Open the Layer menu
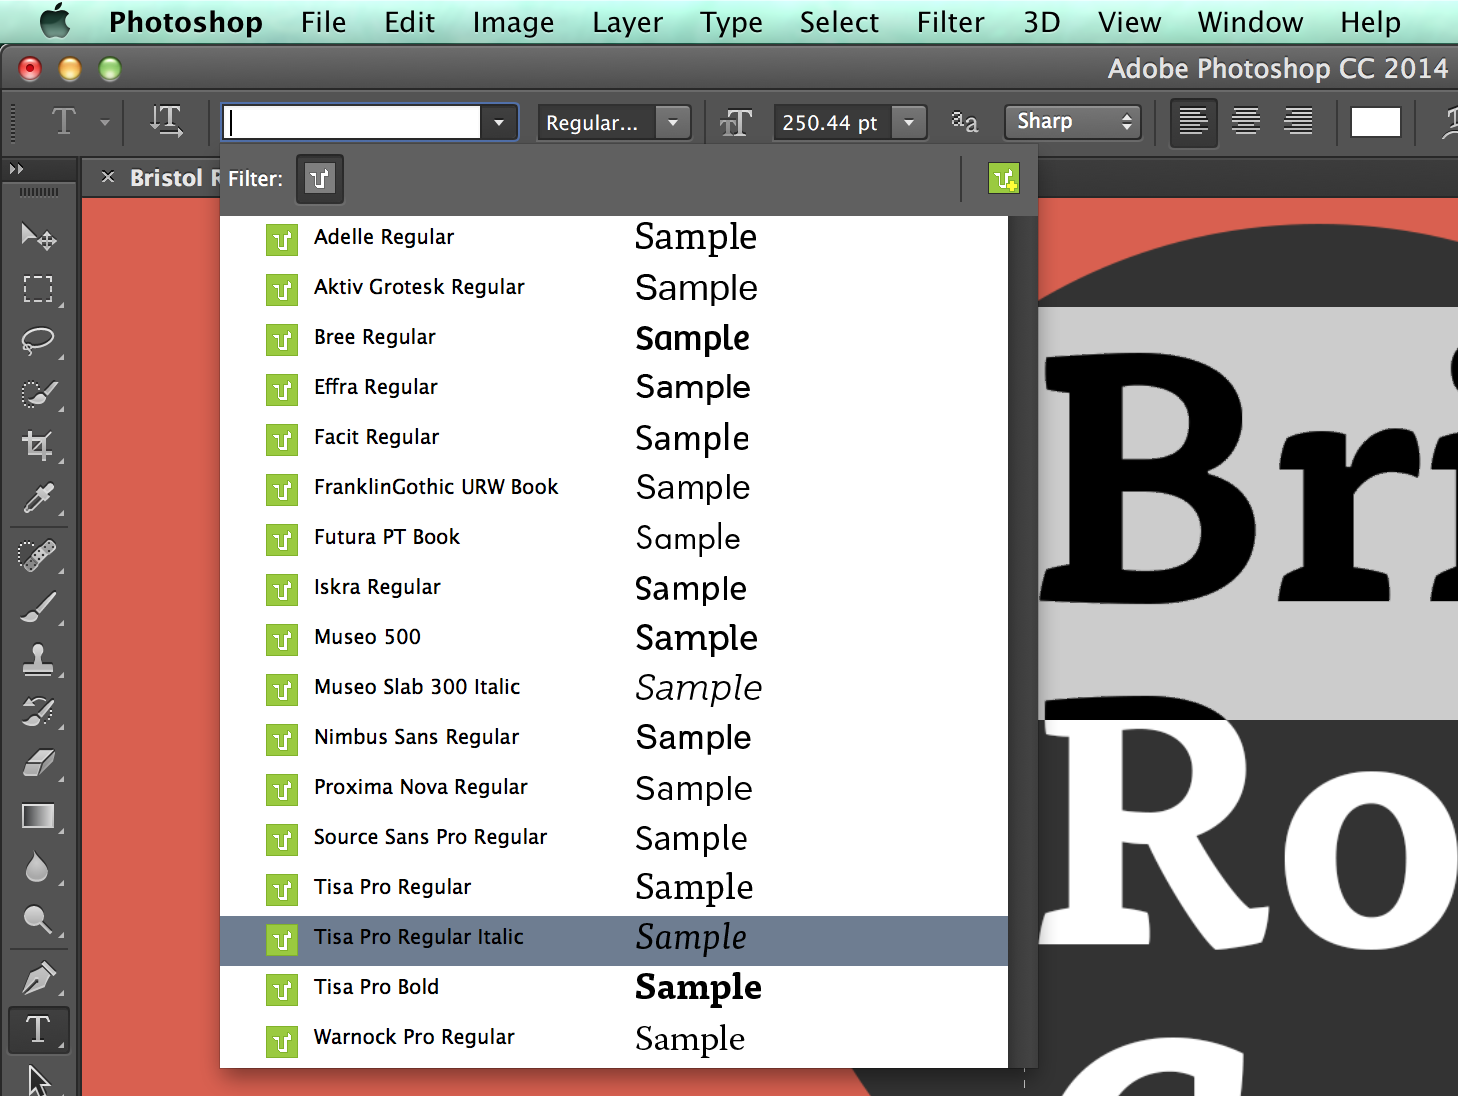Screen dimensions: 1458x1096 tap(627, 22)
